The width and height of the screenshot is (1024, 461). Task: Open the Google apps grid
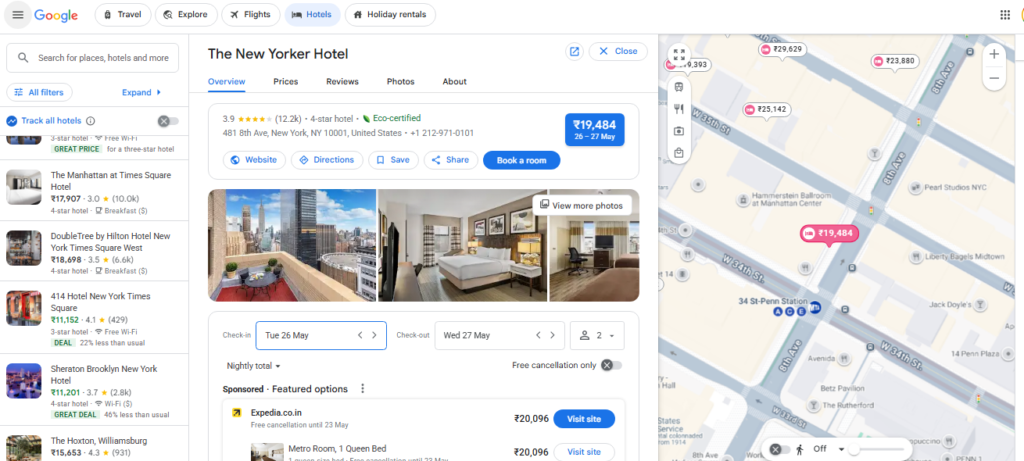1005,15
